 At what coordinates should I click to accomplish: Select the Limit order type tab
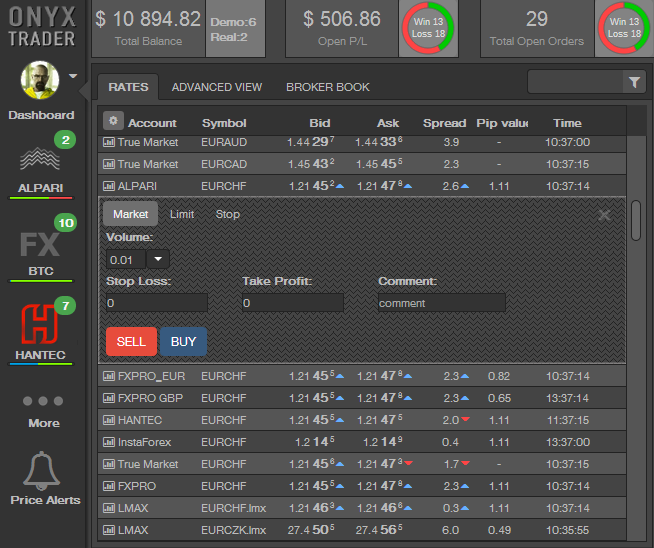coord(182,214)
